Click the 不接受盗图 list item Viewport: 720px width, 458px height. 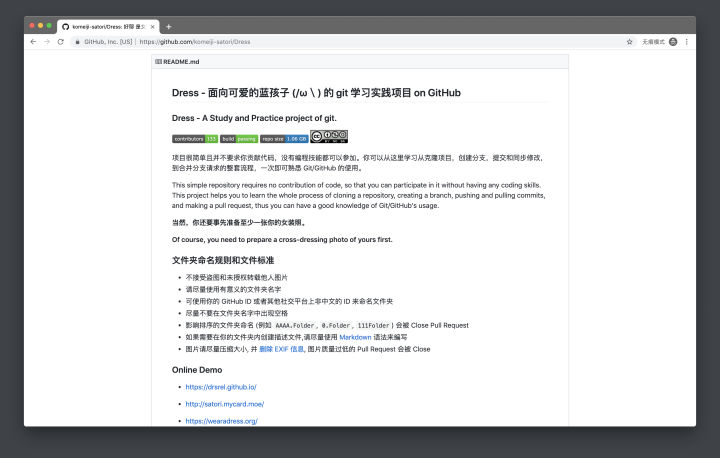click(236, 277)
